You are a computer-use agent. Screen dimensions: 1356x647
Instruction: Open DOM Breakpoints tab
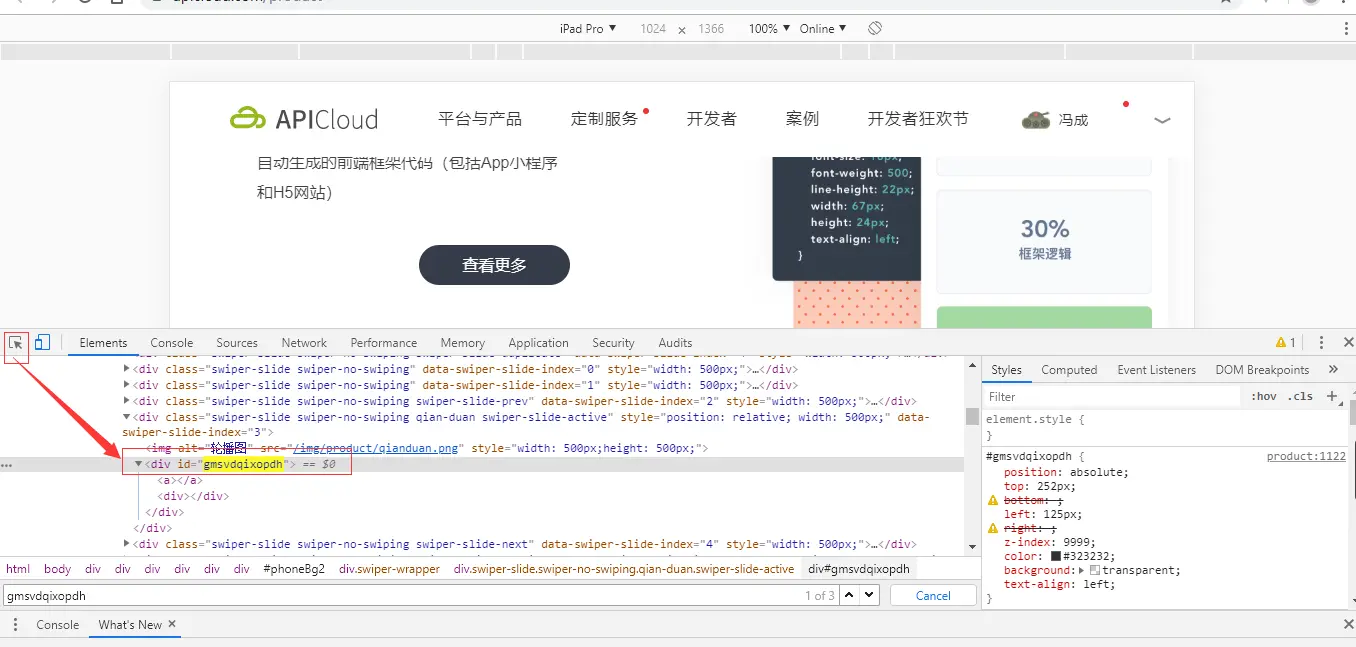(1262, 370)
